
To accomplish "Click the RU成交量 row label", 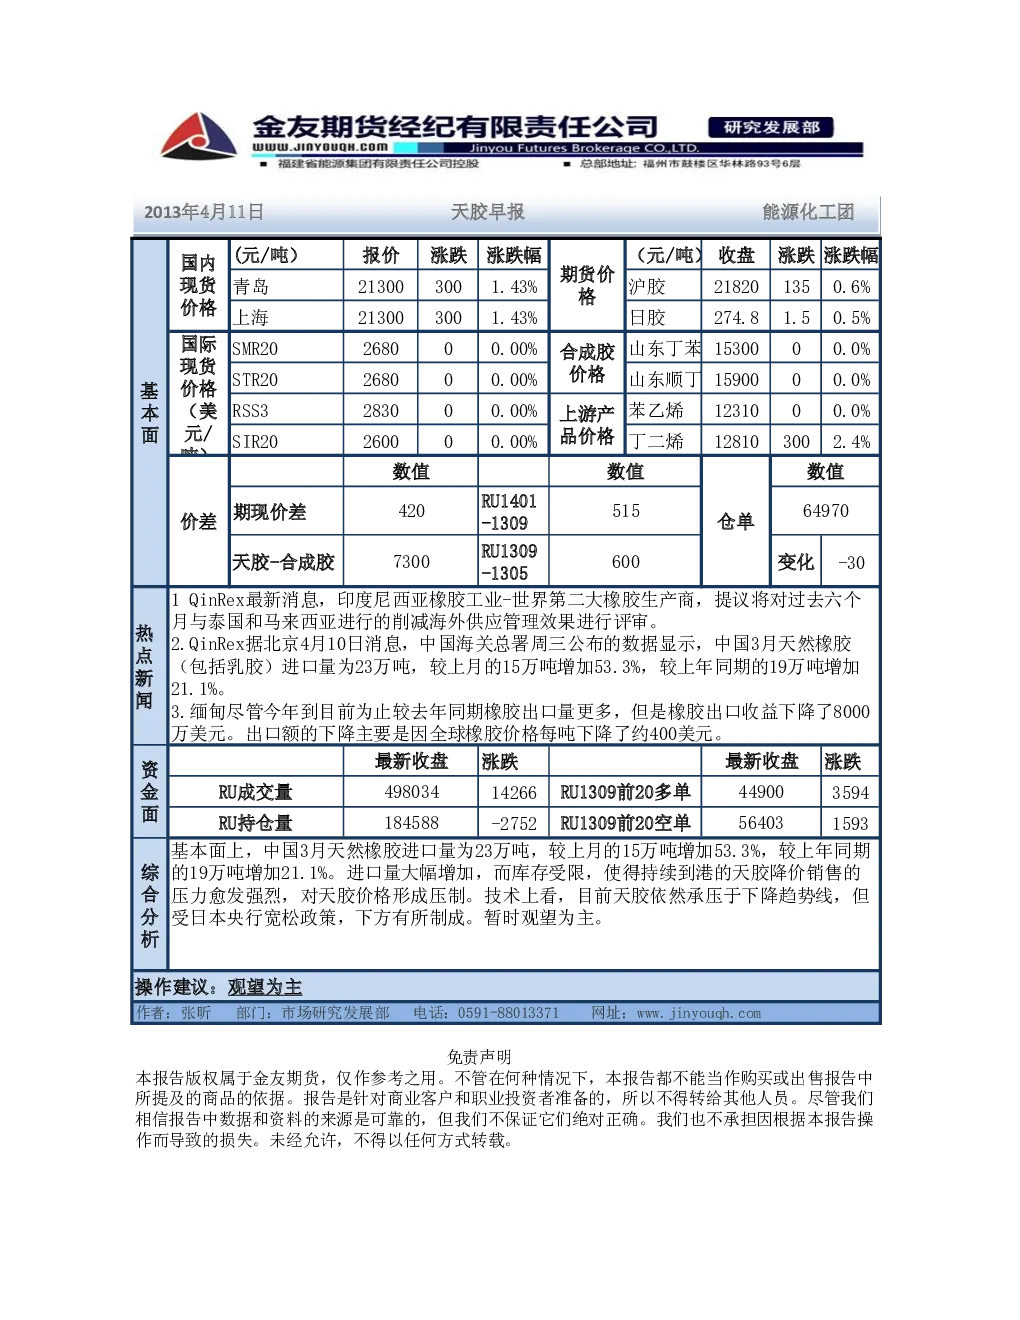I will click(255, 792).
